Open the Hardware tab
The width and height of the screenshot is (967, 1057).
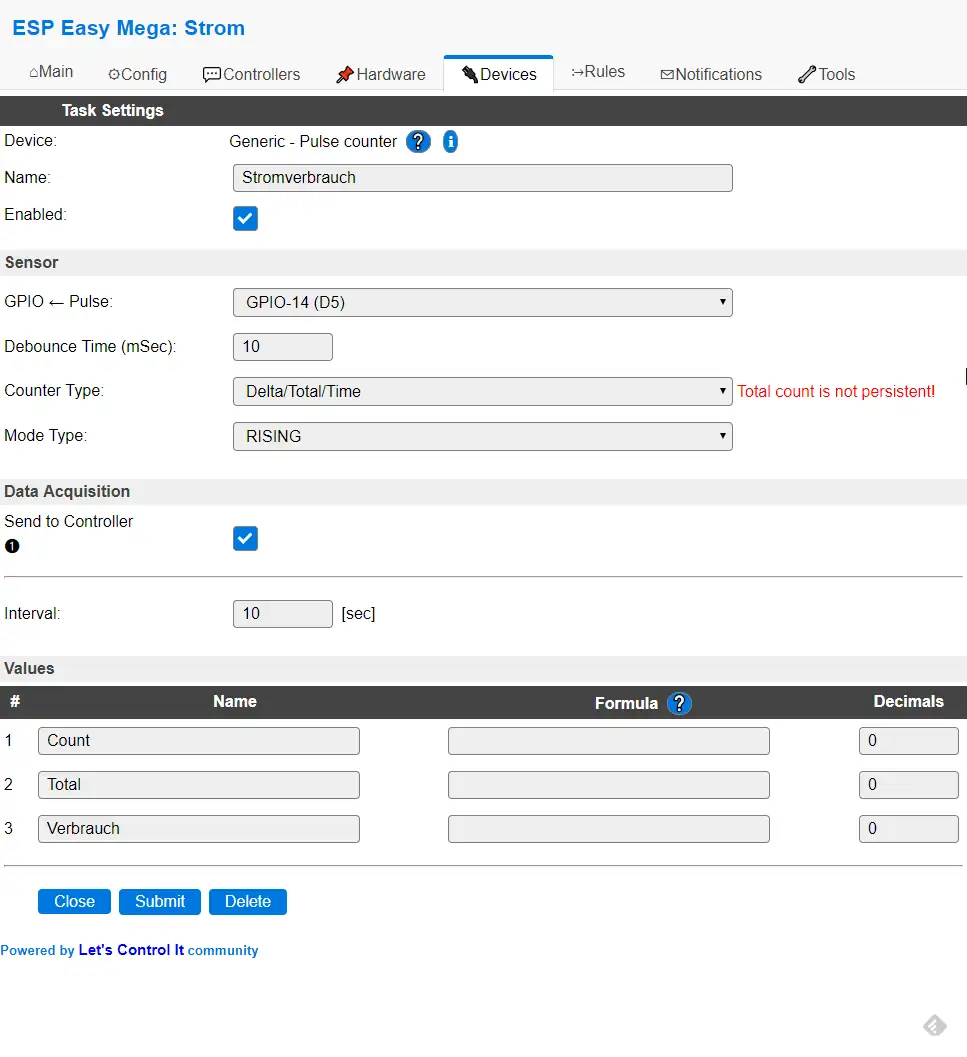click(380, 74)
